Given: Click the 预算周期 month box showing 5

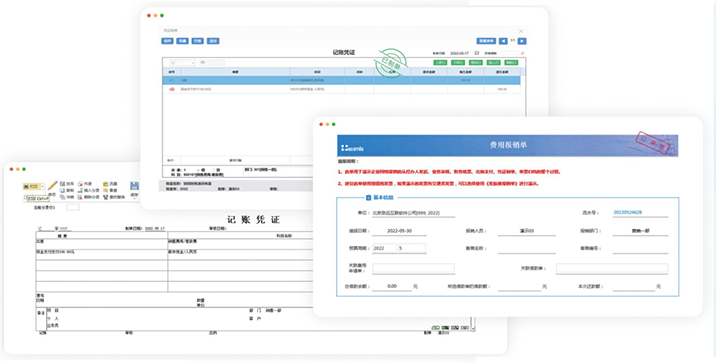Looking at the screenshot, I should coord(411,248).
